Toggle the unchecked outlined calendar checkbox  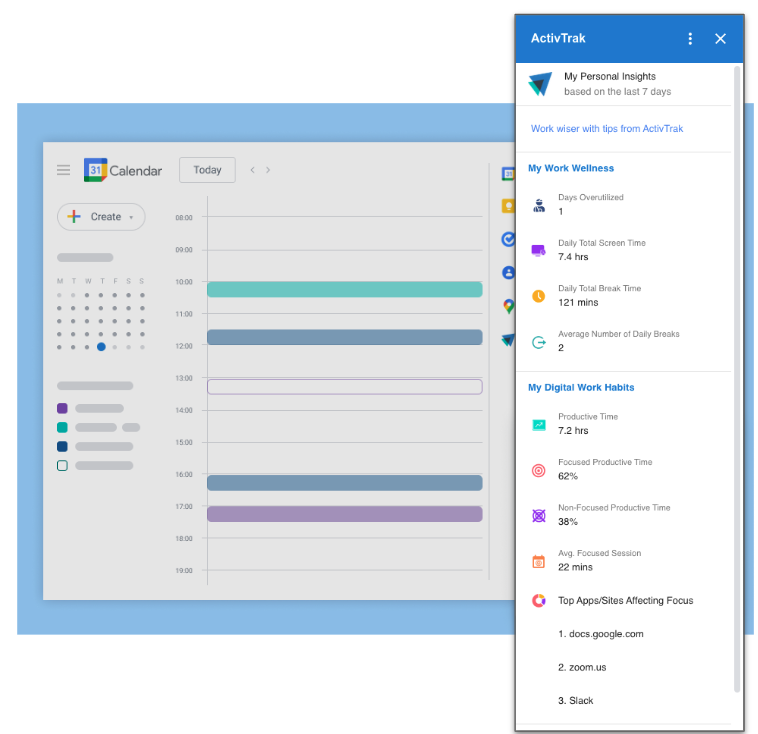(x=62, y=466)
